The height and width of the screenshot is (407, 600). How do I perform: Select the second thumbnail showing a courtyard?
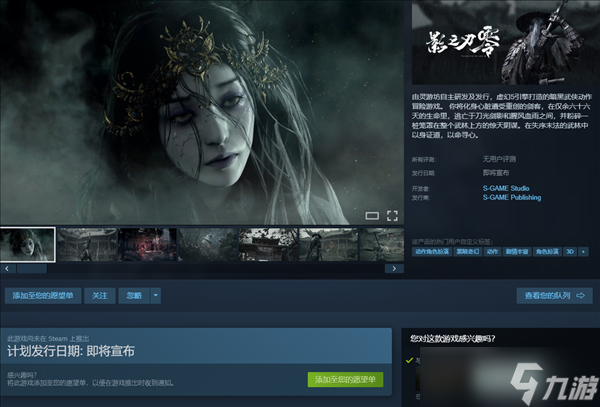(x=87, y=245)
